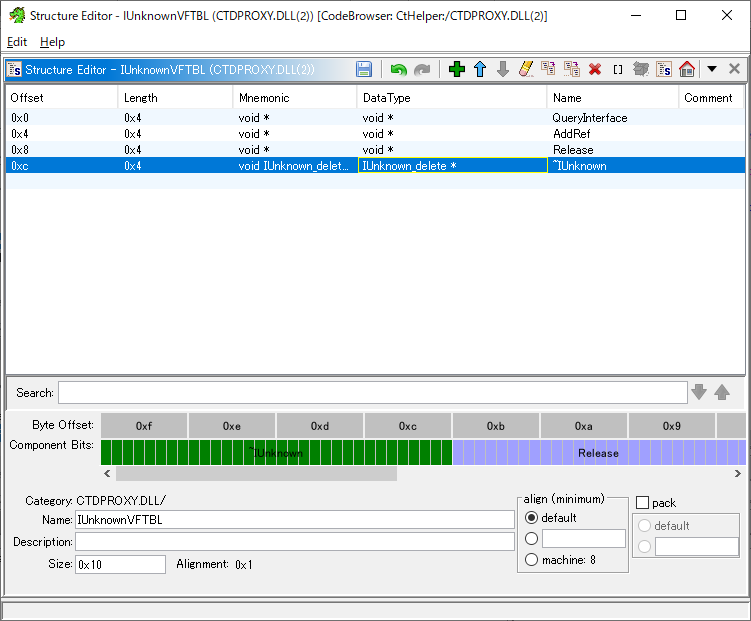This screenshot has width=751, height=621.
Task: Click the void IUnknown_delet... mnemonic cell
Action: [295, 166]
